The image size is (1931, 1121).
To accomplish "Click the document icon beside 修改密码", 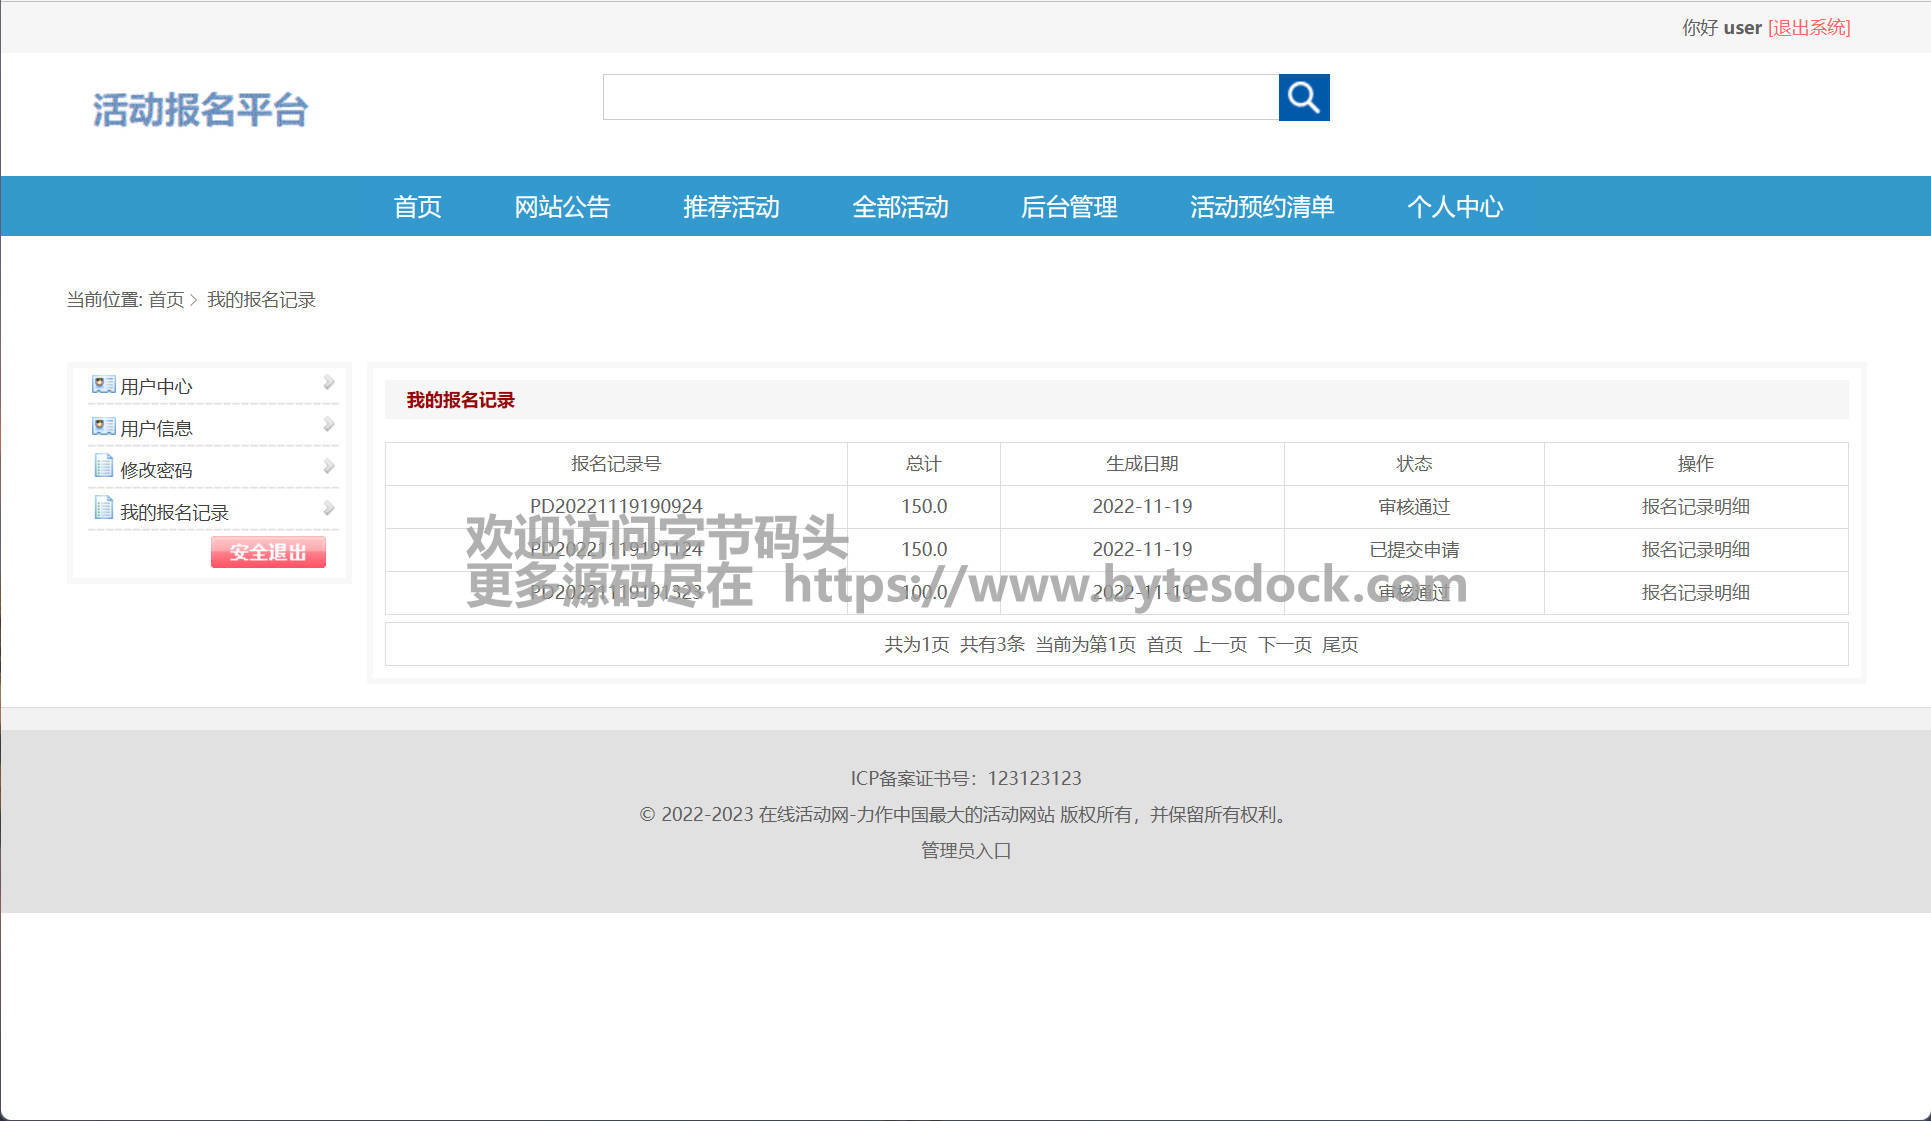I will (x=103, y=466).
